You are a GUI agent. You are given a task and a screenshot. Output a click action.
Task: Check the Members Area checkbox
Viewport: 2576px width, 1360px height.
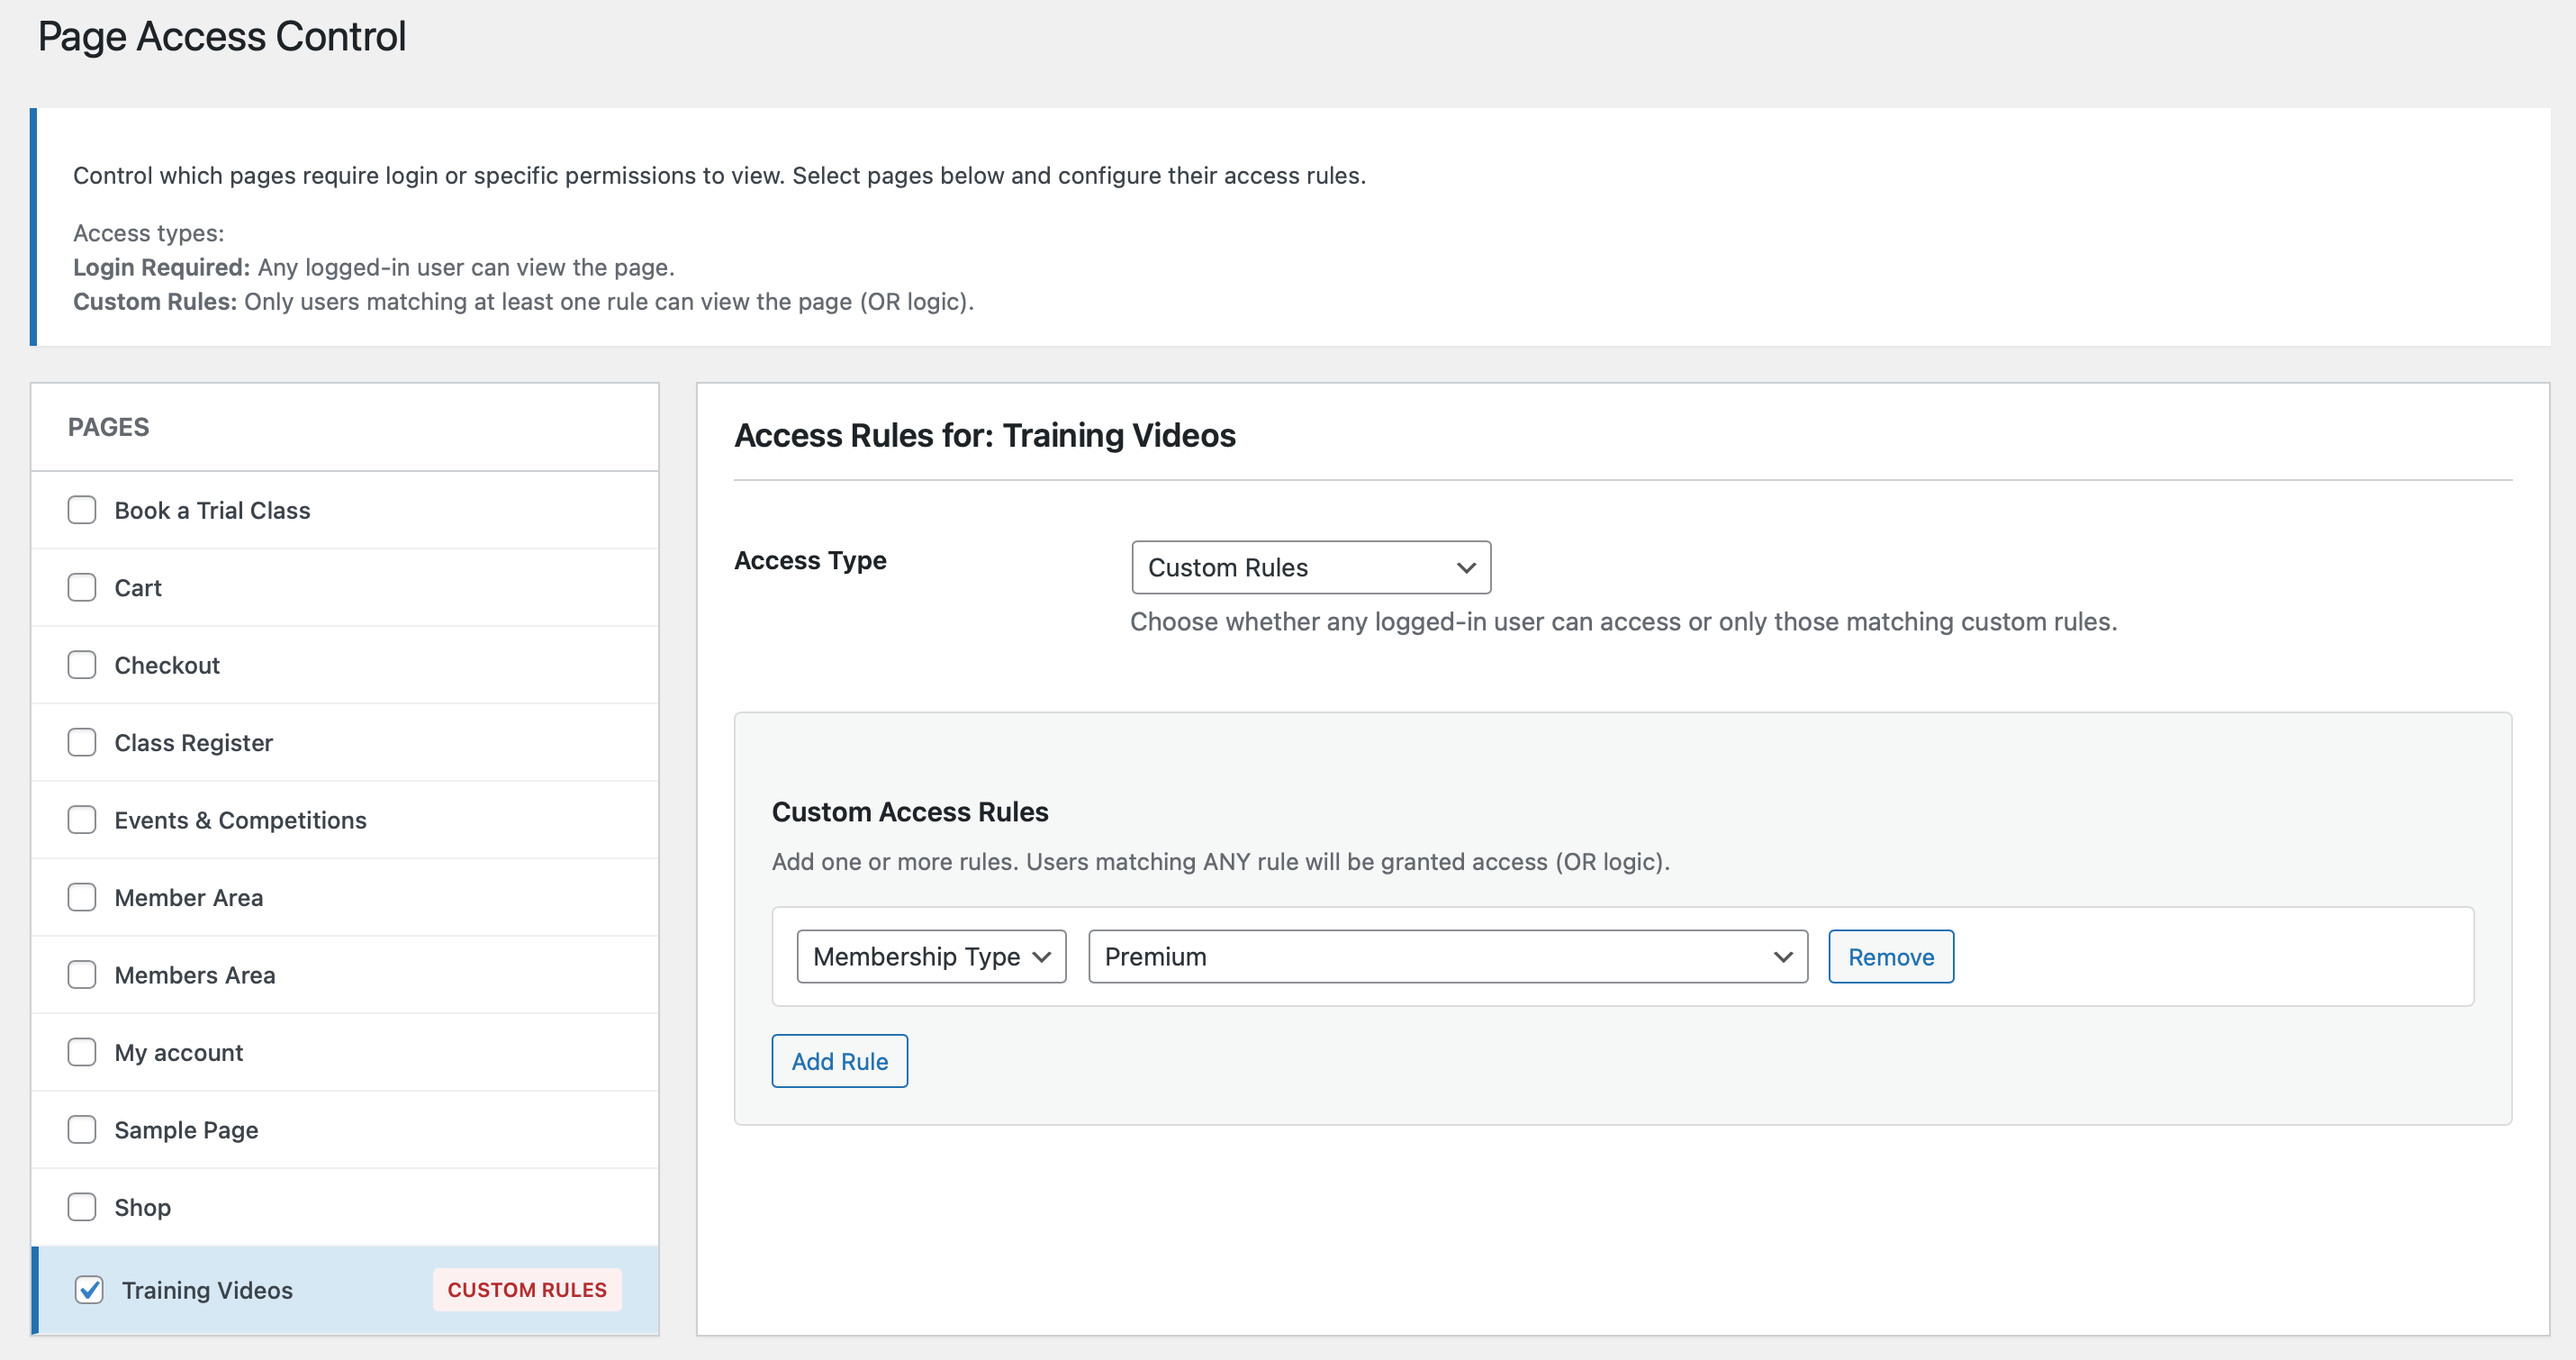82,974
